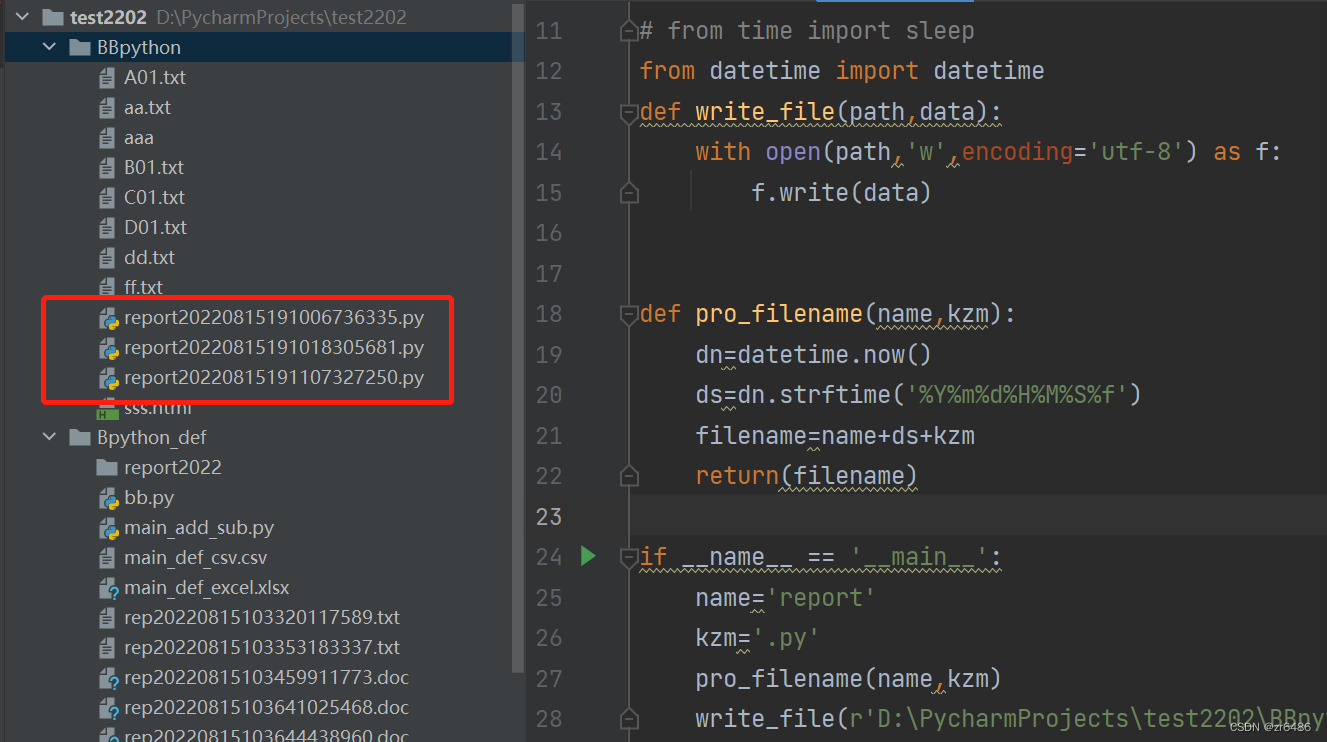Click the 'filename=name+ds+kzm' code line

pyautogui.click(x=835, y=435)
